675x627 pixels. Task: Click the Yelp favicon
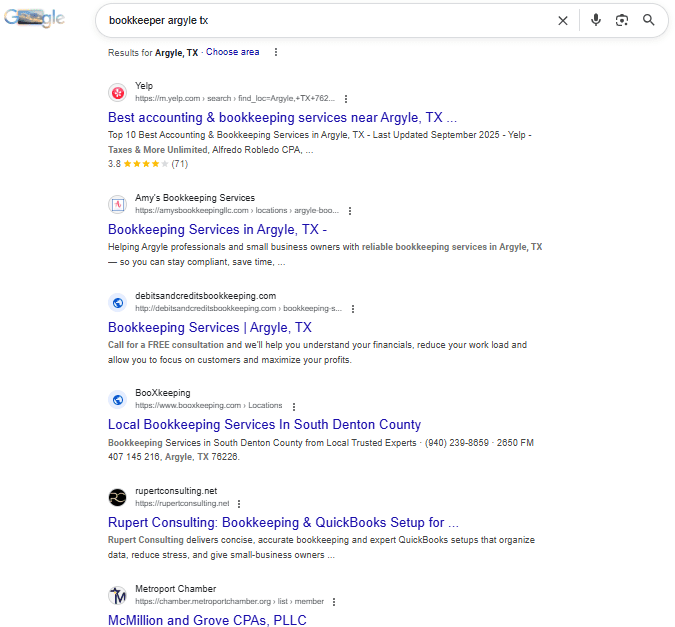point(118,93)
